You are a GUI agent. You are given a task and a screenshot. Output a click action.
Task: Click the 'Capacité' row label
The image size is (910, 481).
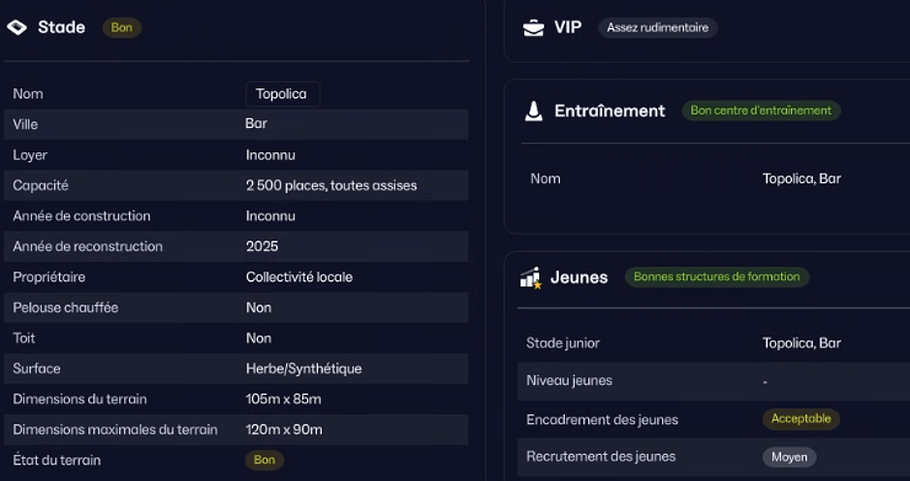pos(41,186)
